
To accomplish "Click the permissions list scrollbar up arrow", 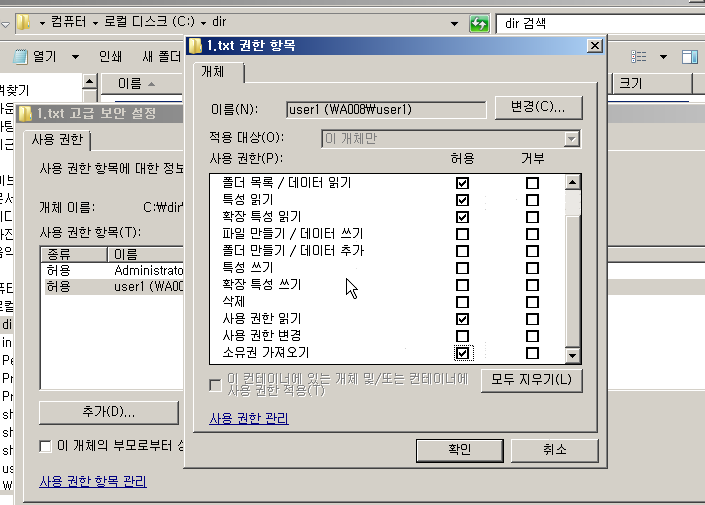I will tap(572, 182).
